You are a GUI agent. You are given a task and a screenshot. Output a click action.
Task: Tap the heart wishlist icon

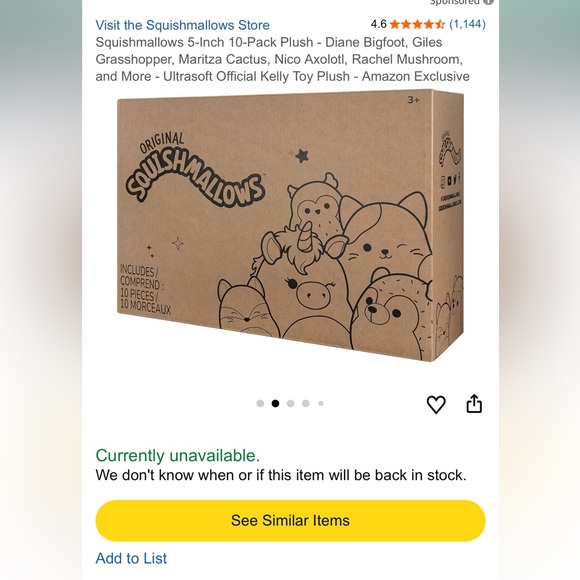click(x=436, y=404)
